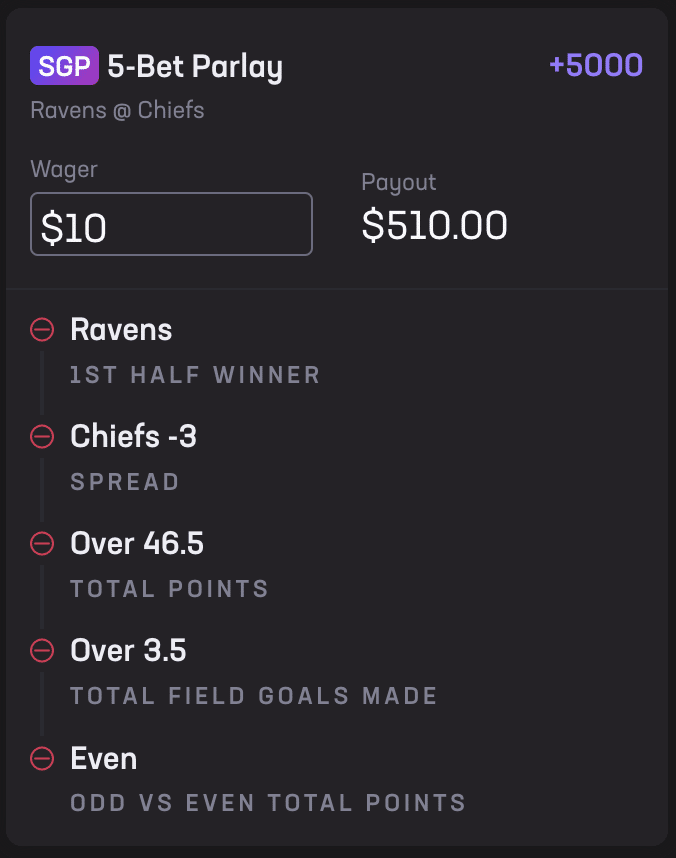Click the +5000 parlay odds

[595, 66]
